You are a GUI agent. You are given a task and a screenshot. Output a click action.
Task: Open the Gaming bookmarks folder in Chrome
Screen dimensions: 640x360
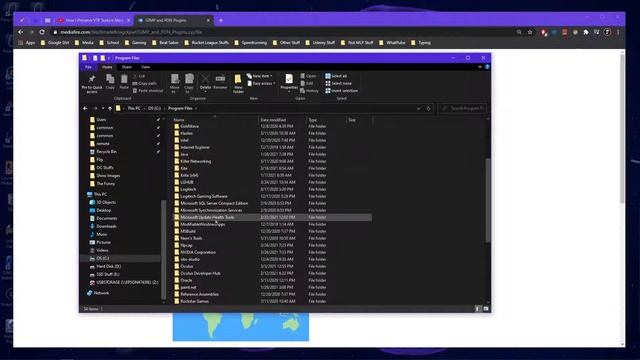136,42
